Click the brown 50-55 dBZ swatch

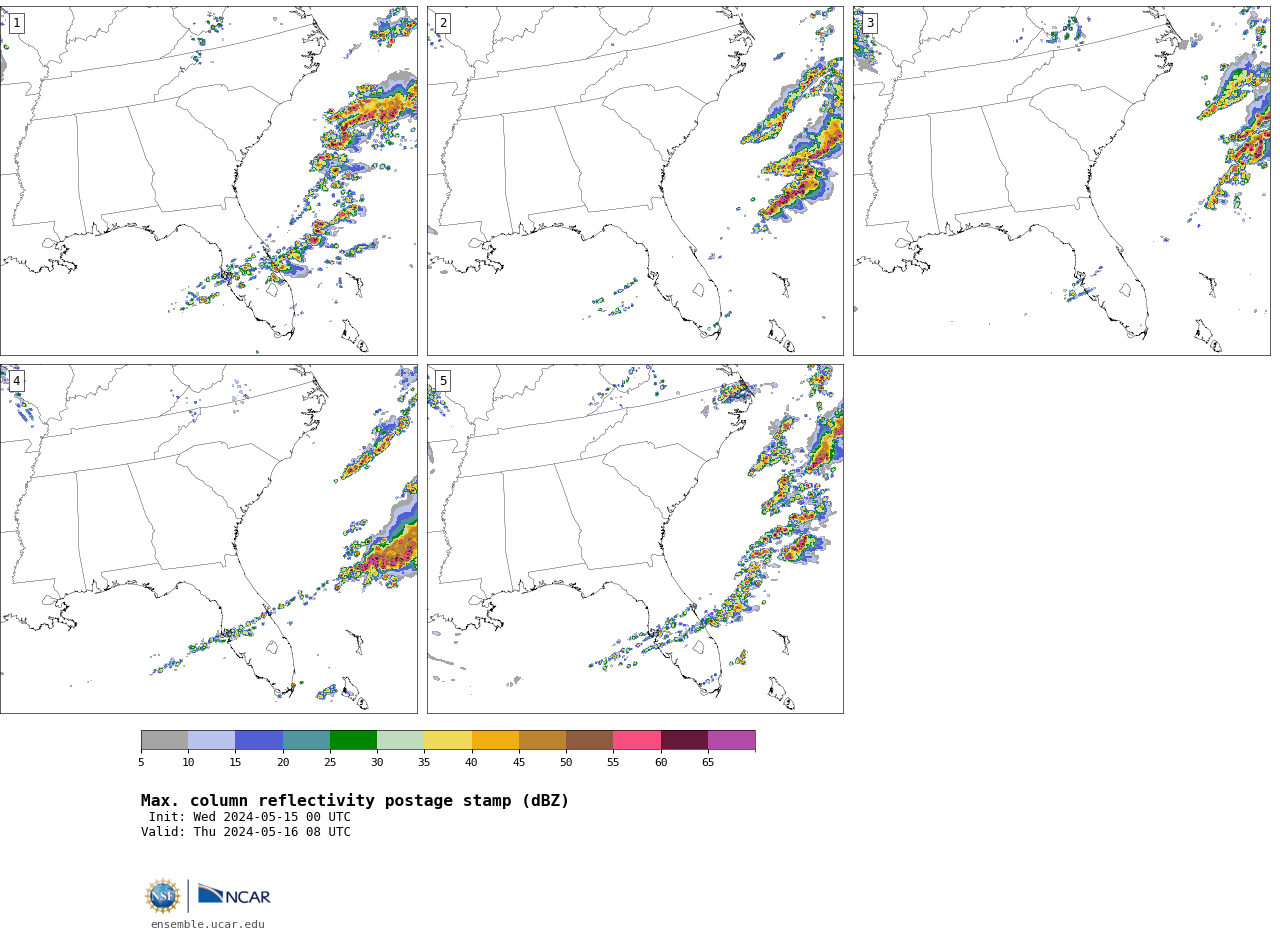[589, 740]
